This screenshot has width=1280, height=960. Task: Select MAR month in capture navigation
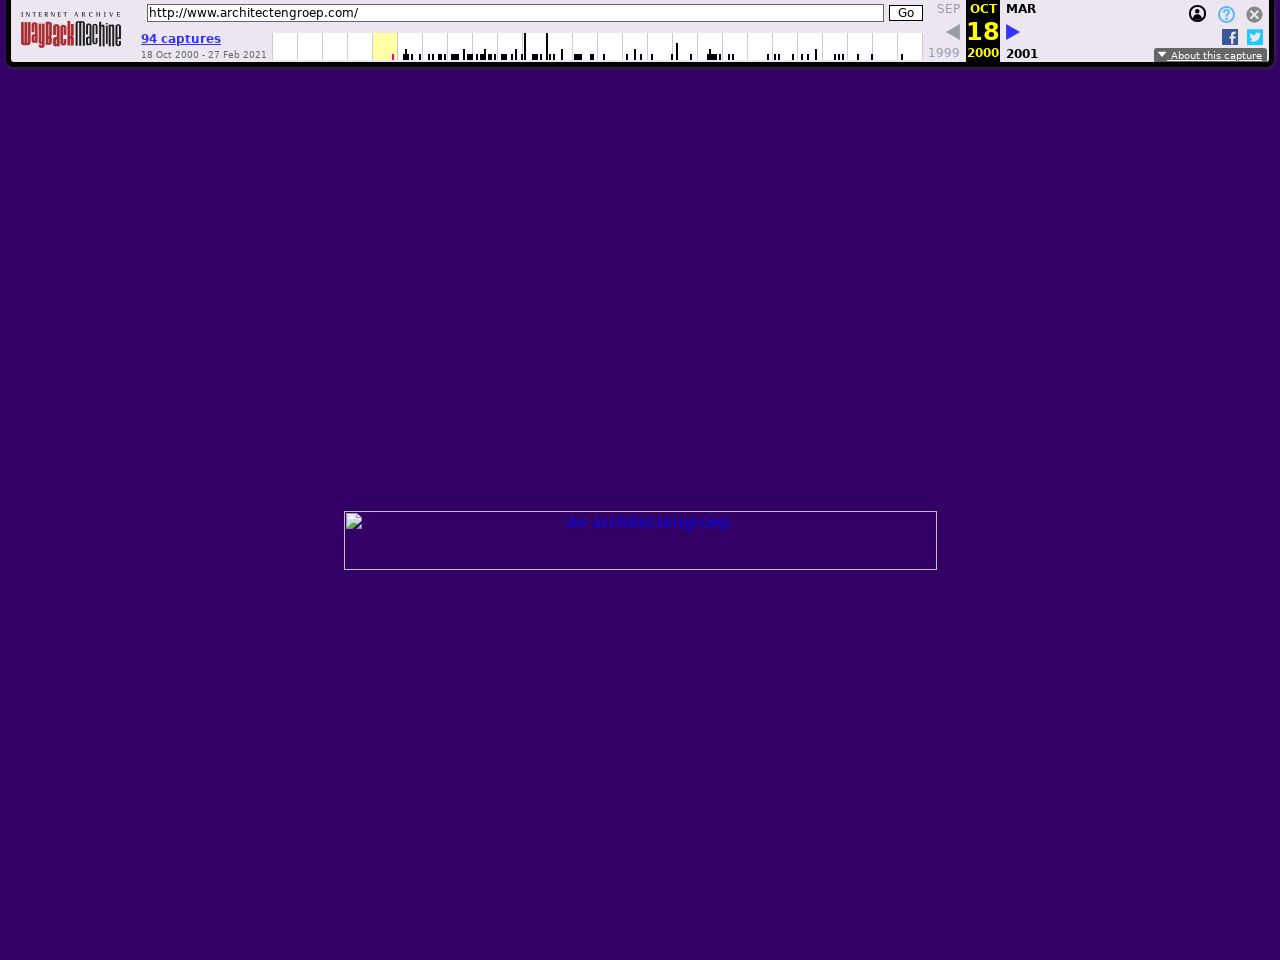[1021, 9]
